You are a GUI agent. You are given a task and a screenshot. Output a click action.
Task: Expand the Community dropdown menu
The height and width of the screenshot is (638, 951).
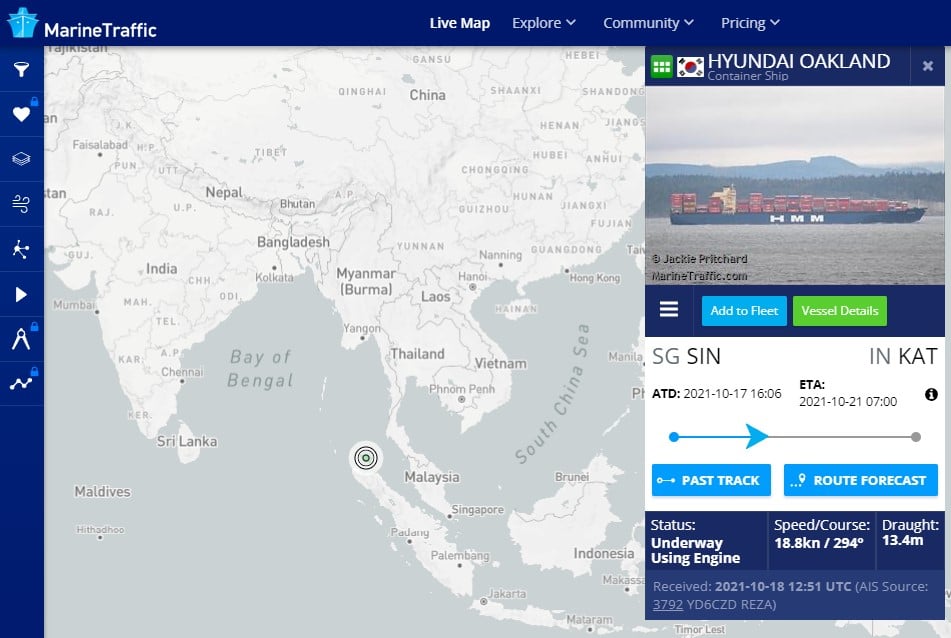click(648, 23)
